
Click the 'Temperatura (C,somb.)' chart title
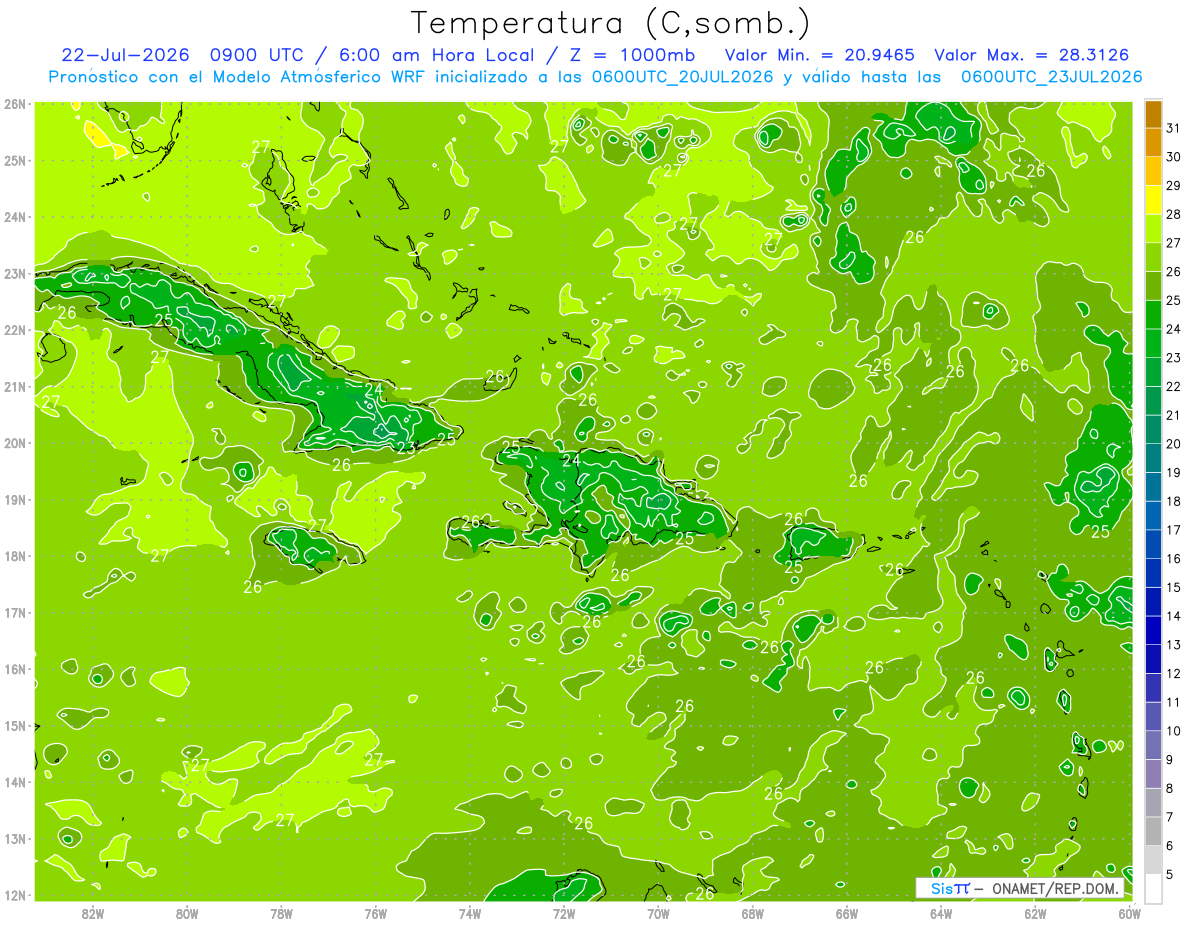coord(611,24)
